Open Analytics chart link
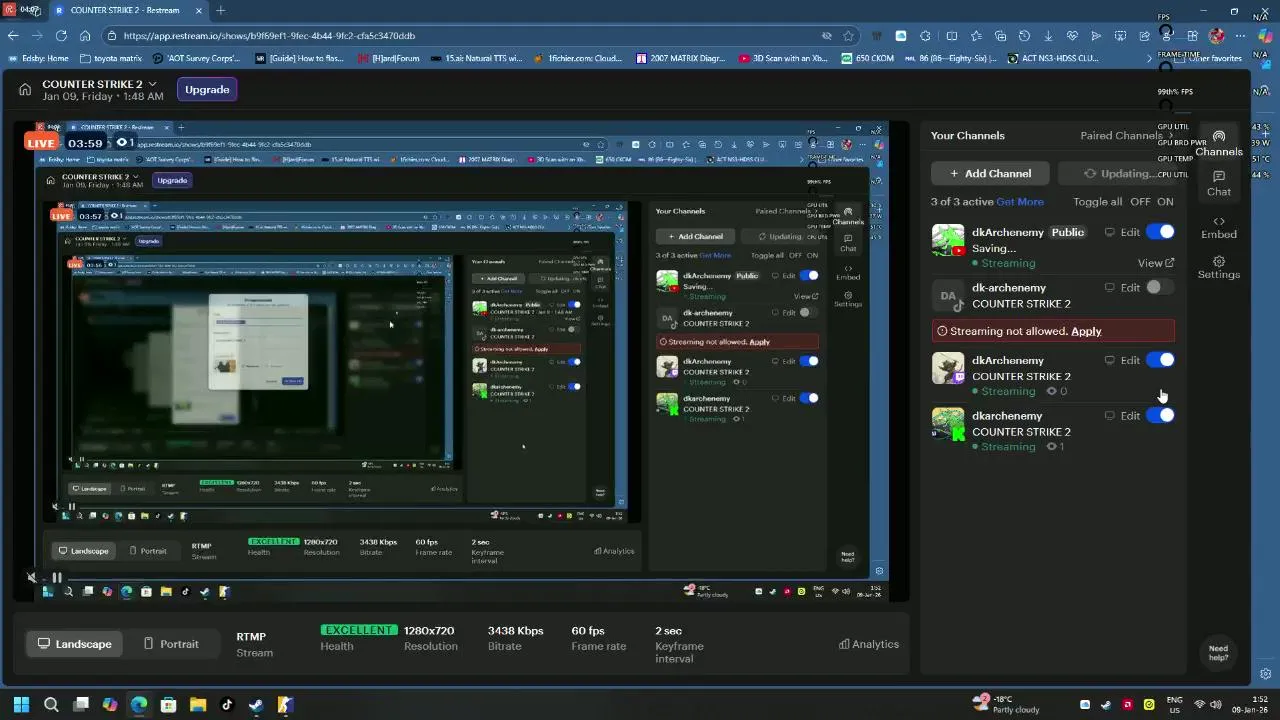1280x720 pixels. click(868, 644)
